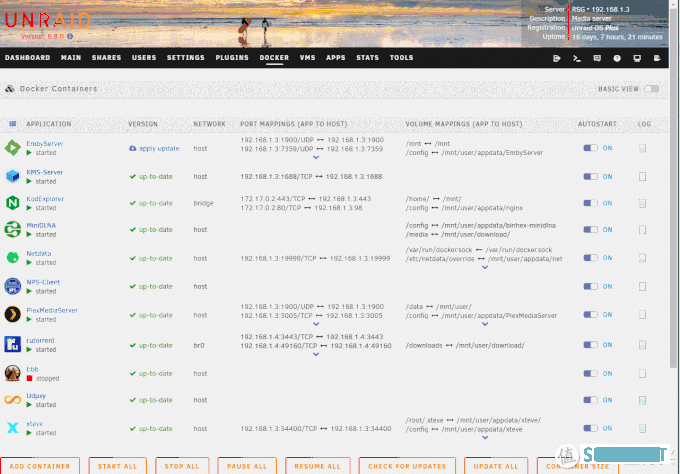Open the rutorrent log icon
The width and height of the screenshot is (680, 474).
642,345
